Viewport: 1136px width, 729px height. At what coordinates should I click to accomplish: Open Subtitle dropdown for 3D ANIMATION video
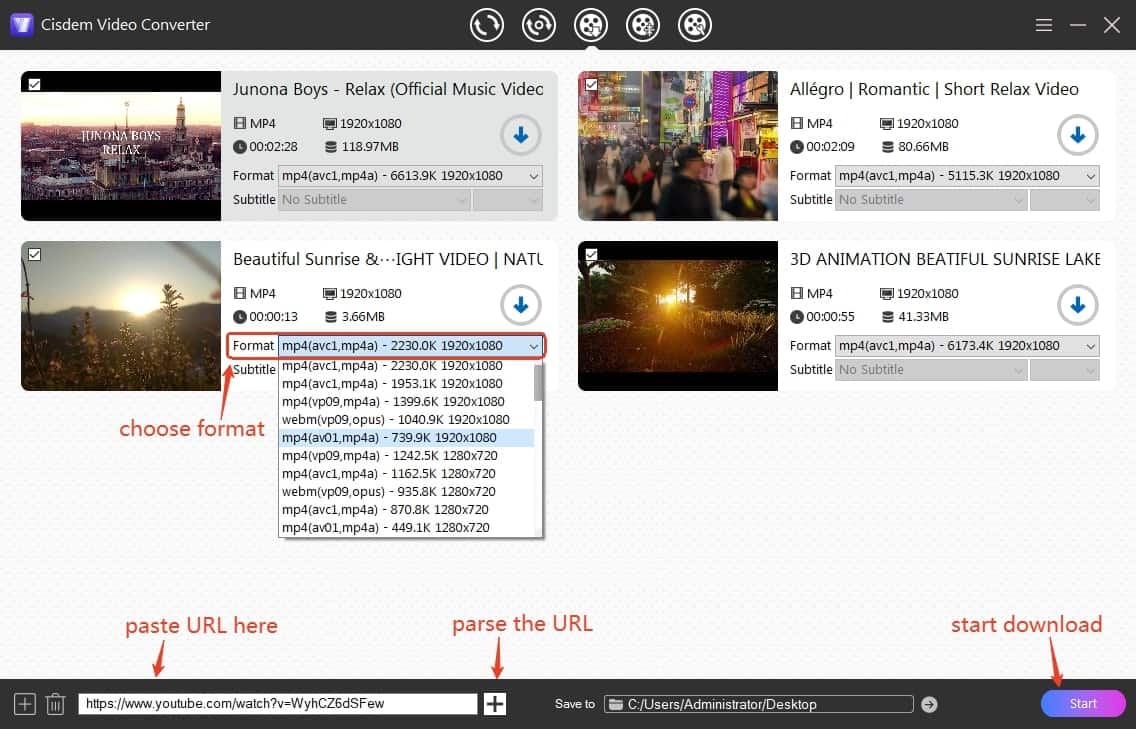pos(932,370)
